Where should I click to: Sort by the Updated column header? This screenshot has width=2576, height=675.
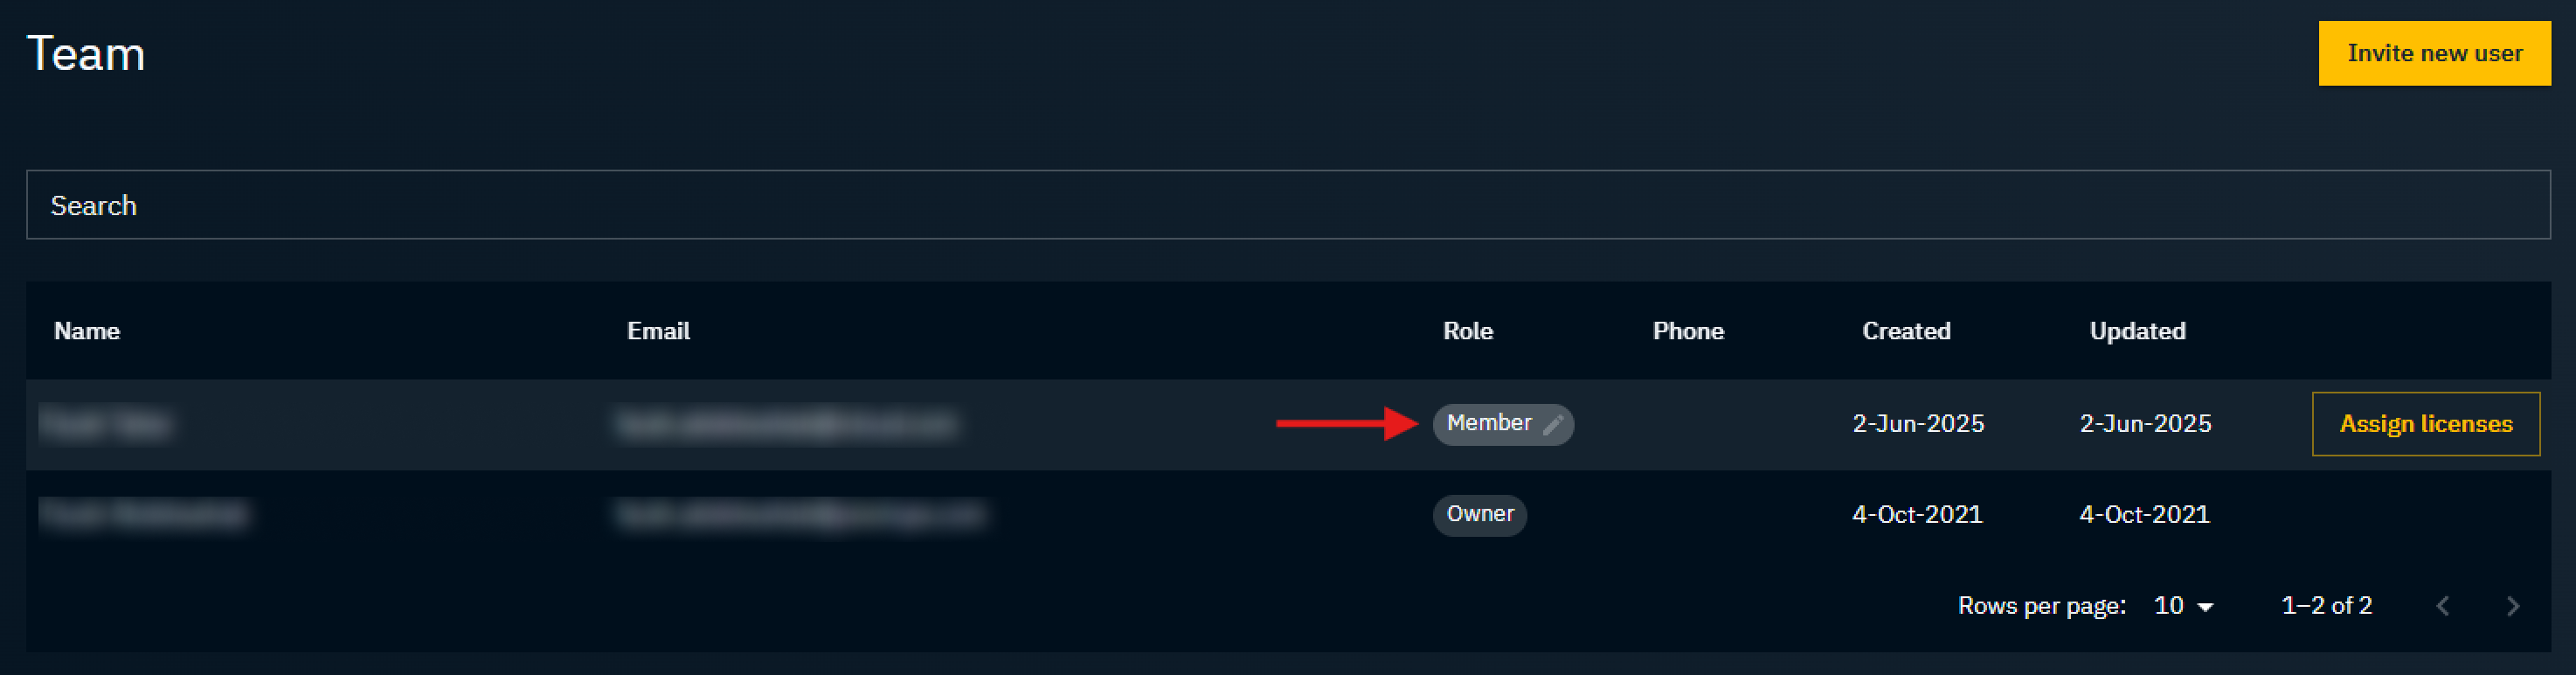2137,331
